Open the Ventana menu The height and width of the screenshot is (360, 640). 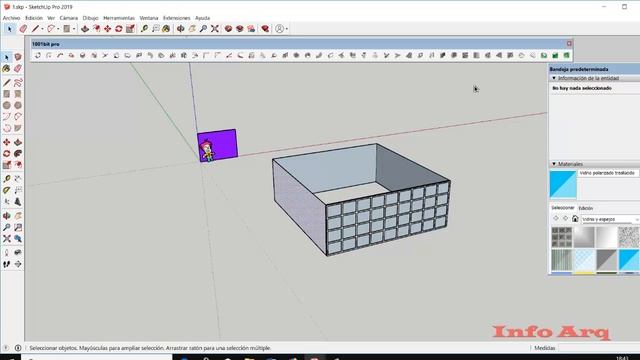click(149, 18)
